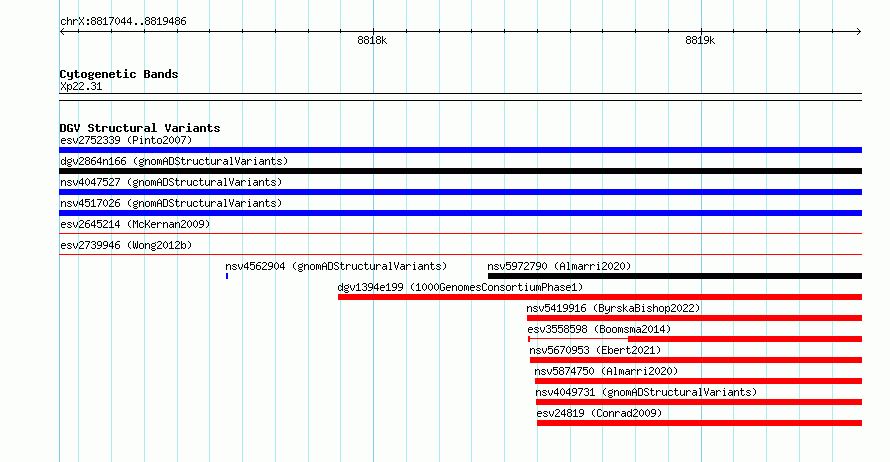
Task: Open esv3558598 (Boomsma2014) variant label
Action: click(599, 329)
